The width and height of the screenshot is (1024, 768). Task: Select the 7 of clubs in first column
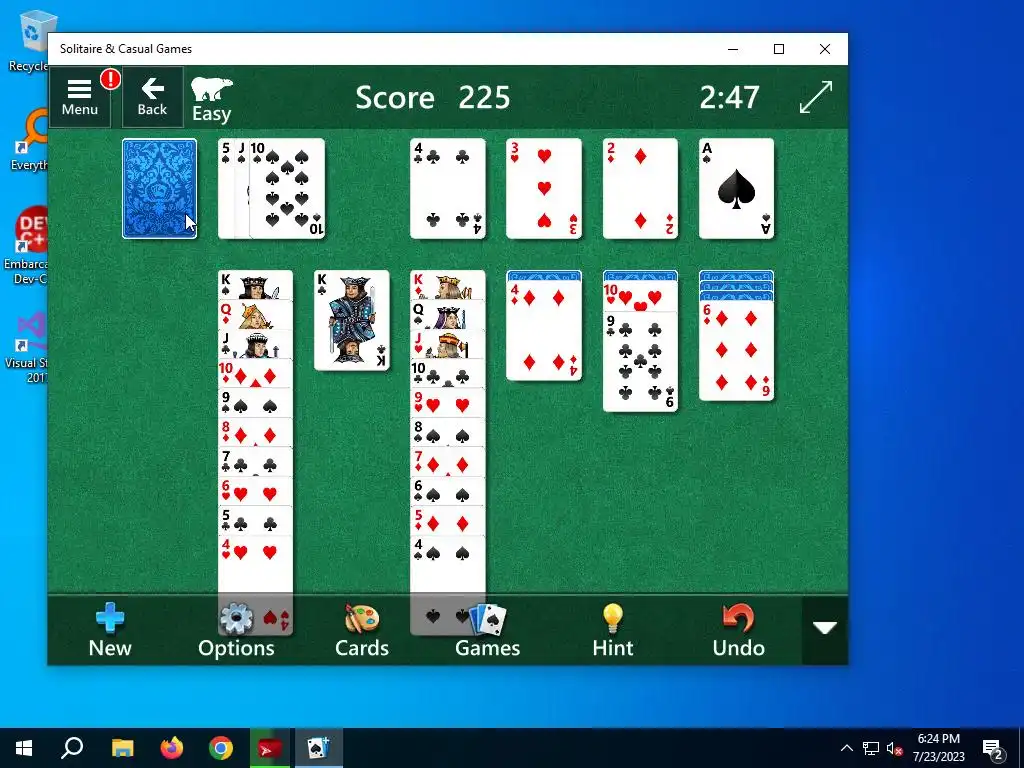[255, 462]
